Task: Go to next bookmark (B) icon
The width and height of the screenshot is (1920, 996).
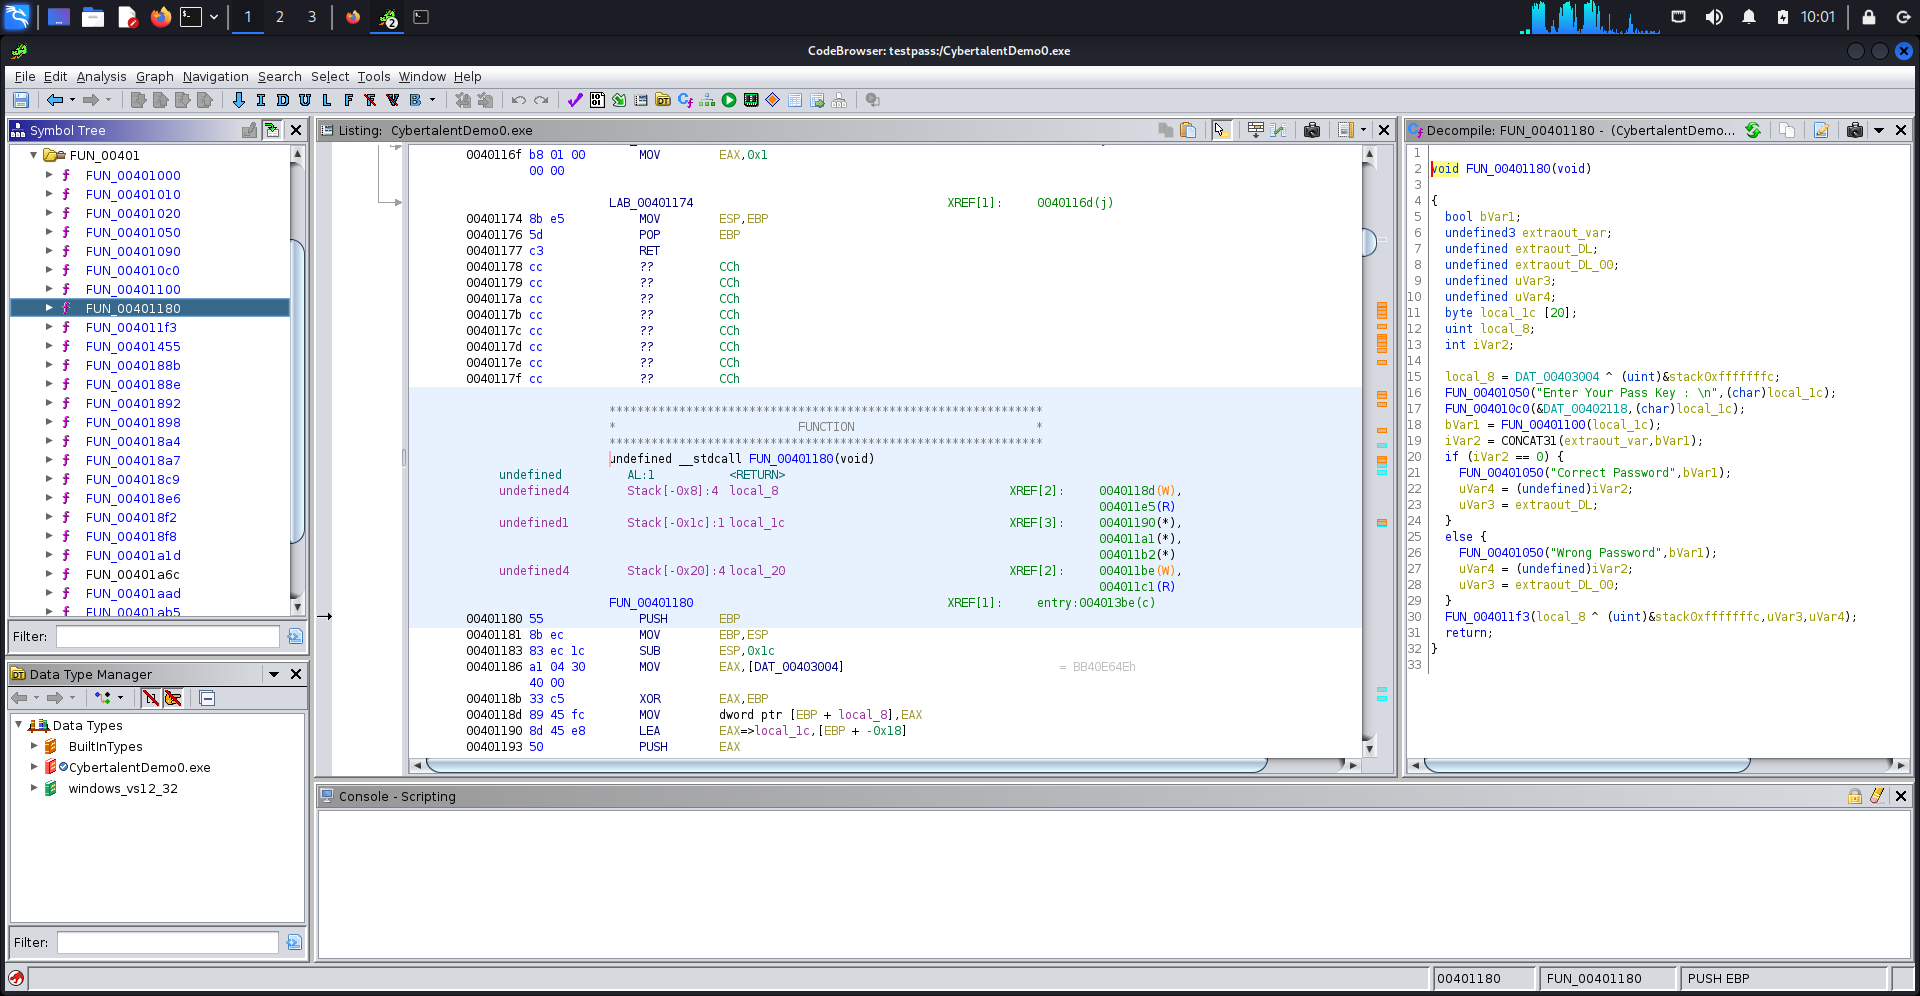Action: (x=415, y=100)
